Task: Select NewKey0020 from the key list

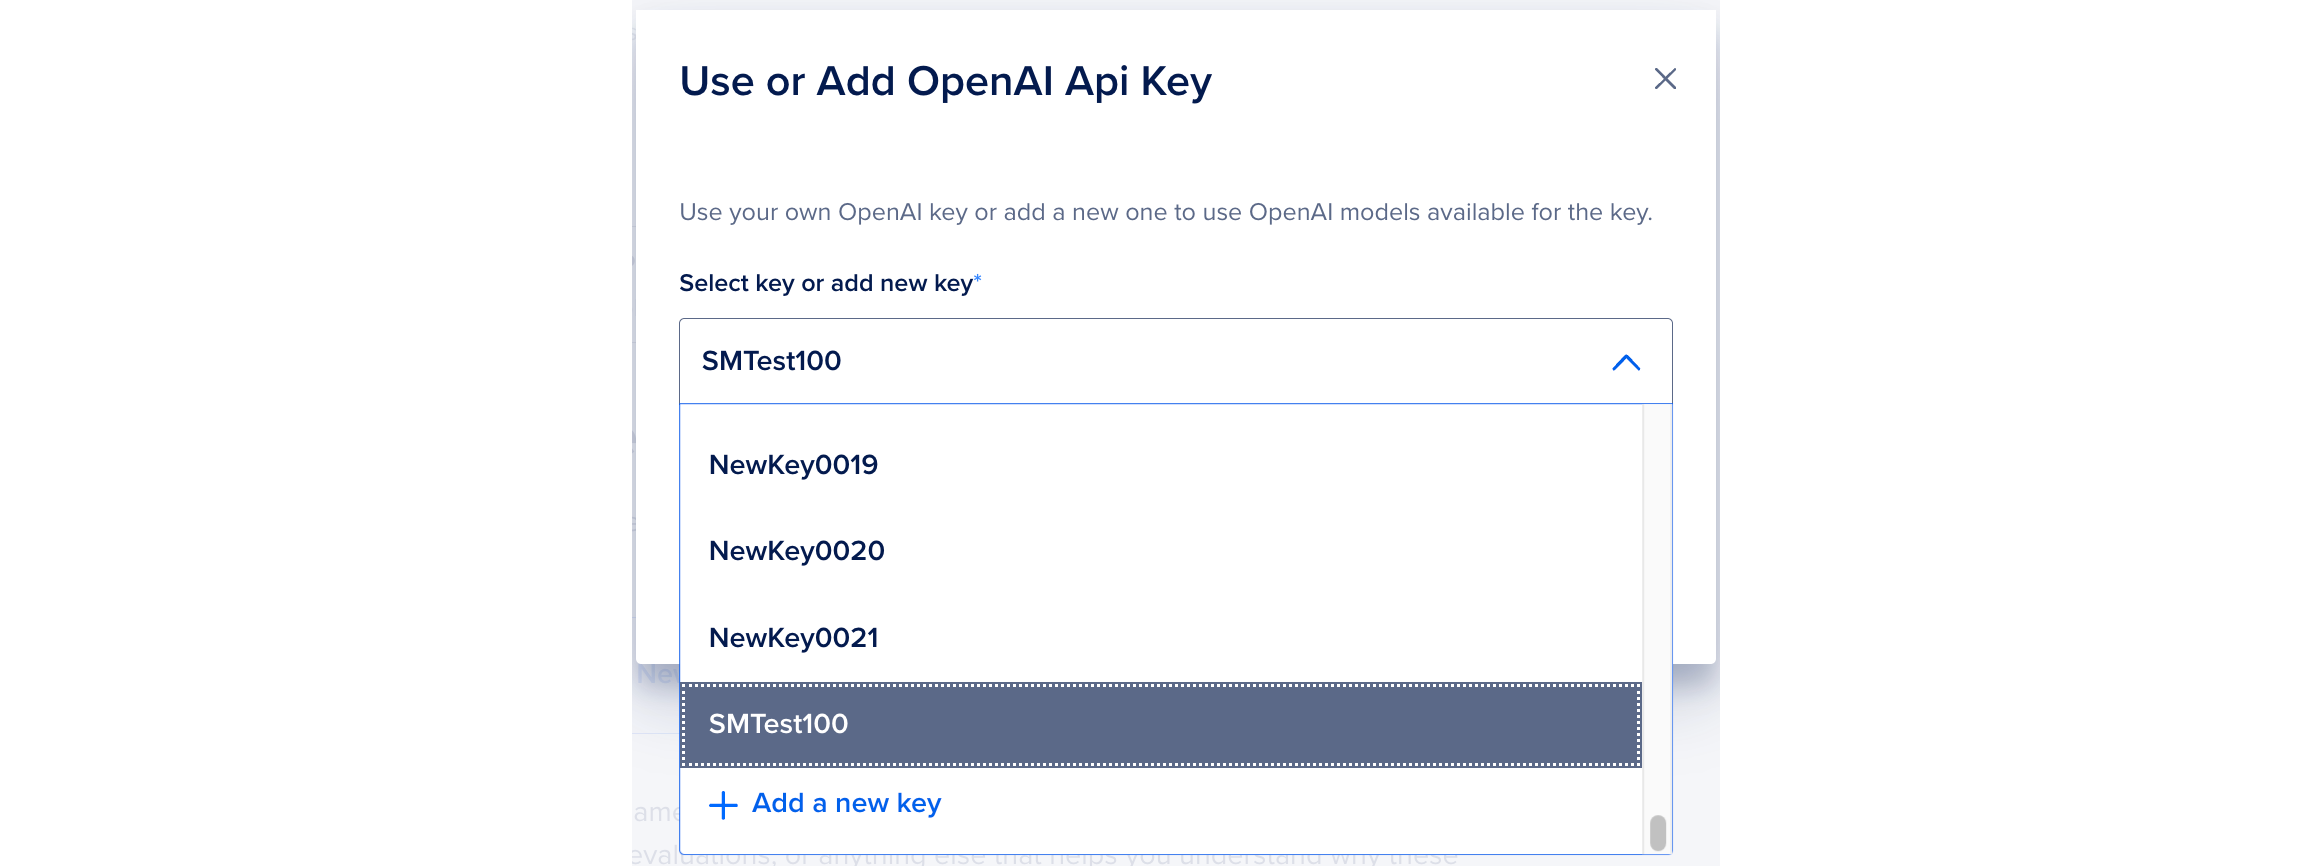Action: 795,549
